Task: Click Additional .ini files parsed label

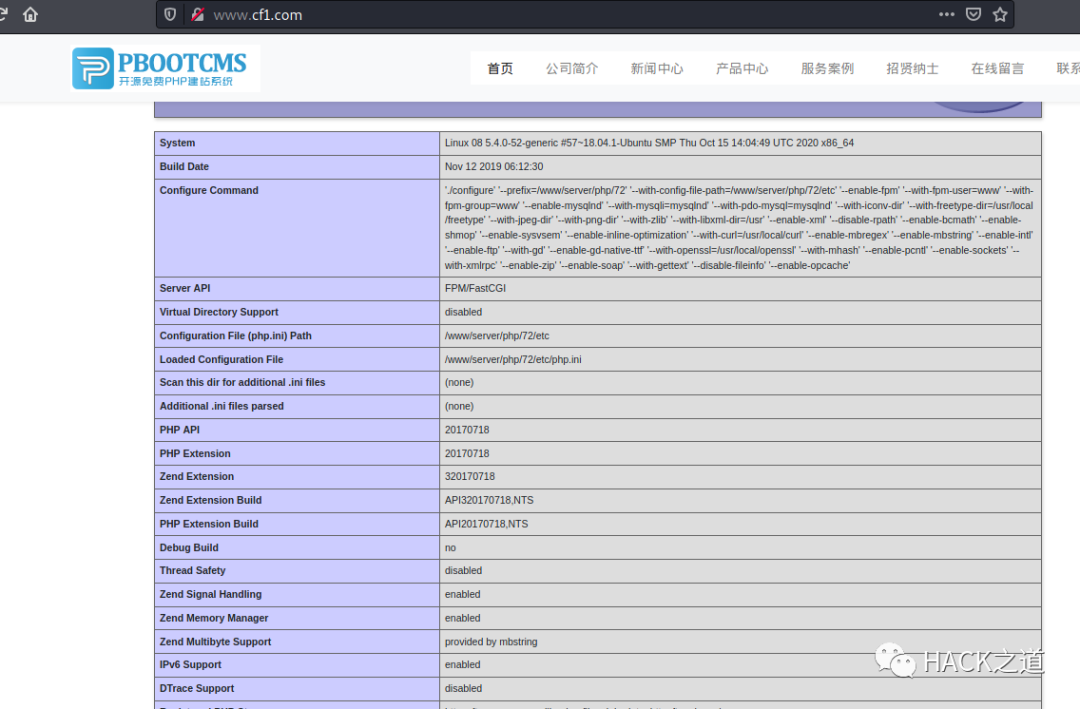Action: coord(222,406)
